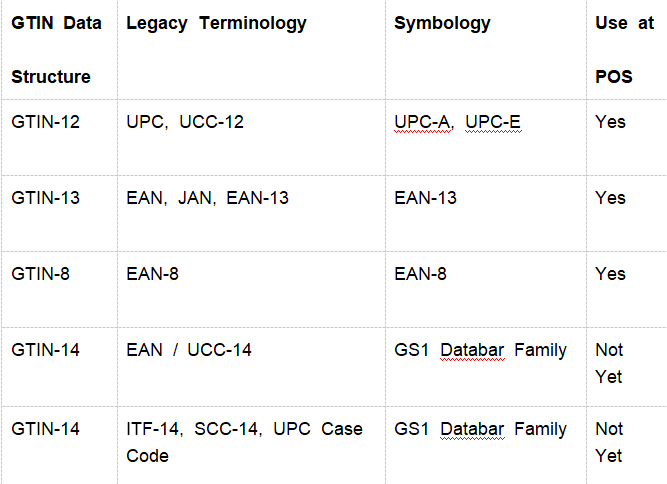667x484 pixels.
Task: Click the "ITF-14, SCC-14, UPC Case Code" cell
Action: pos(244,442)
